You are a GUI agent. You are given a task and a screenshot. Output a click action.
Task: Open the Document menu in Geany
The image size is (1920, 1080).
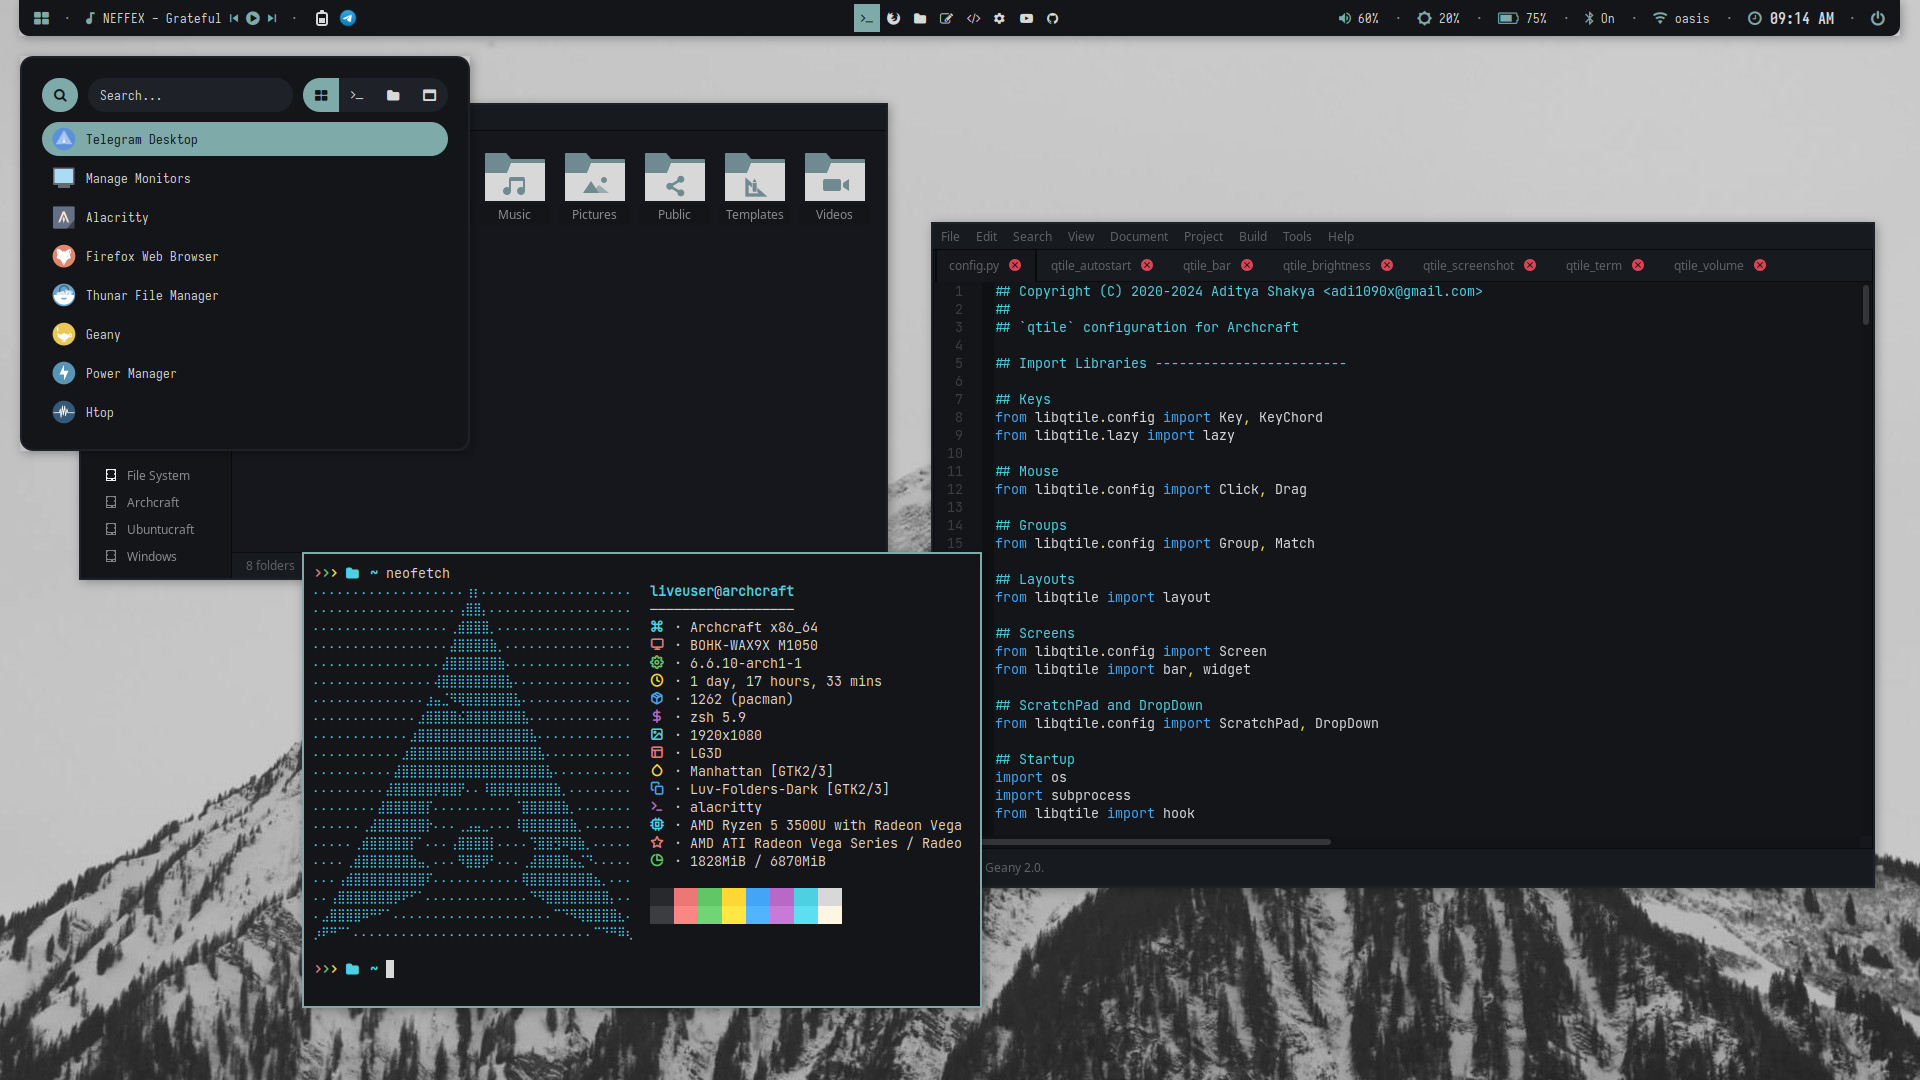(1138, 237)
